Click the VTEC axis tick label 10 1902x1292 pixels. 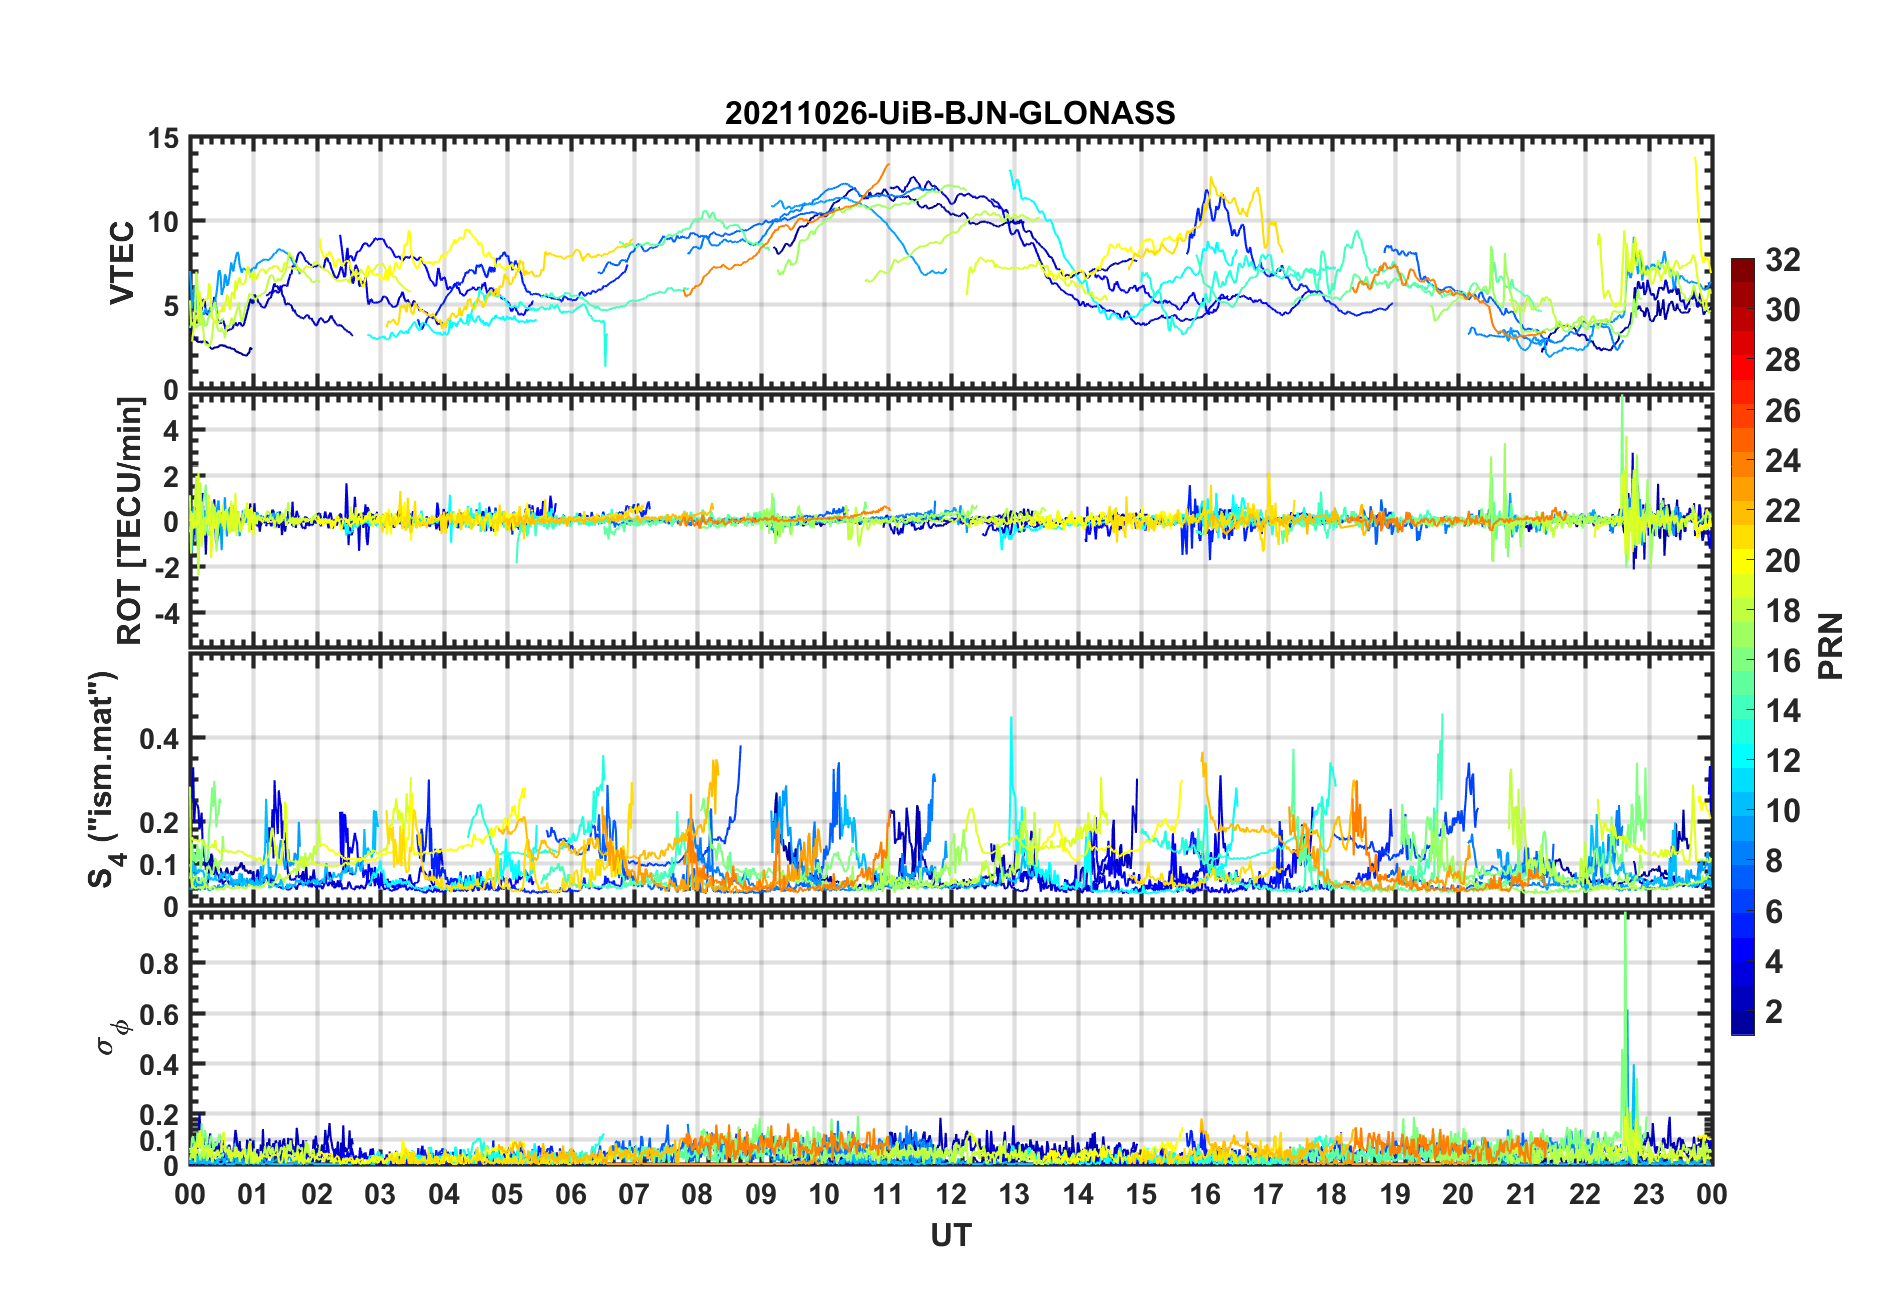163,222
